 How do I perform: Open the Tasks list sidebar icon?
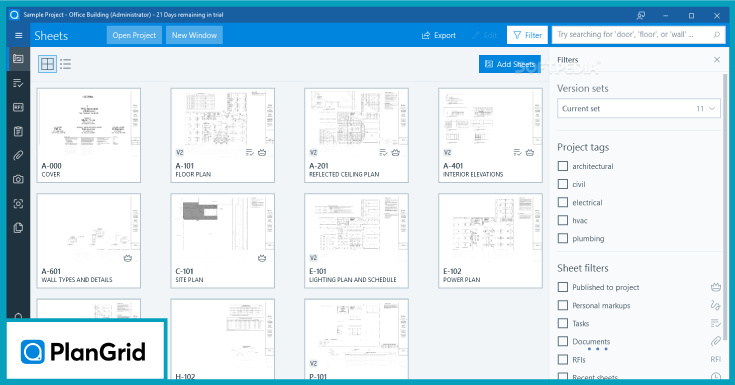(18, 83)
